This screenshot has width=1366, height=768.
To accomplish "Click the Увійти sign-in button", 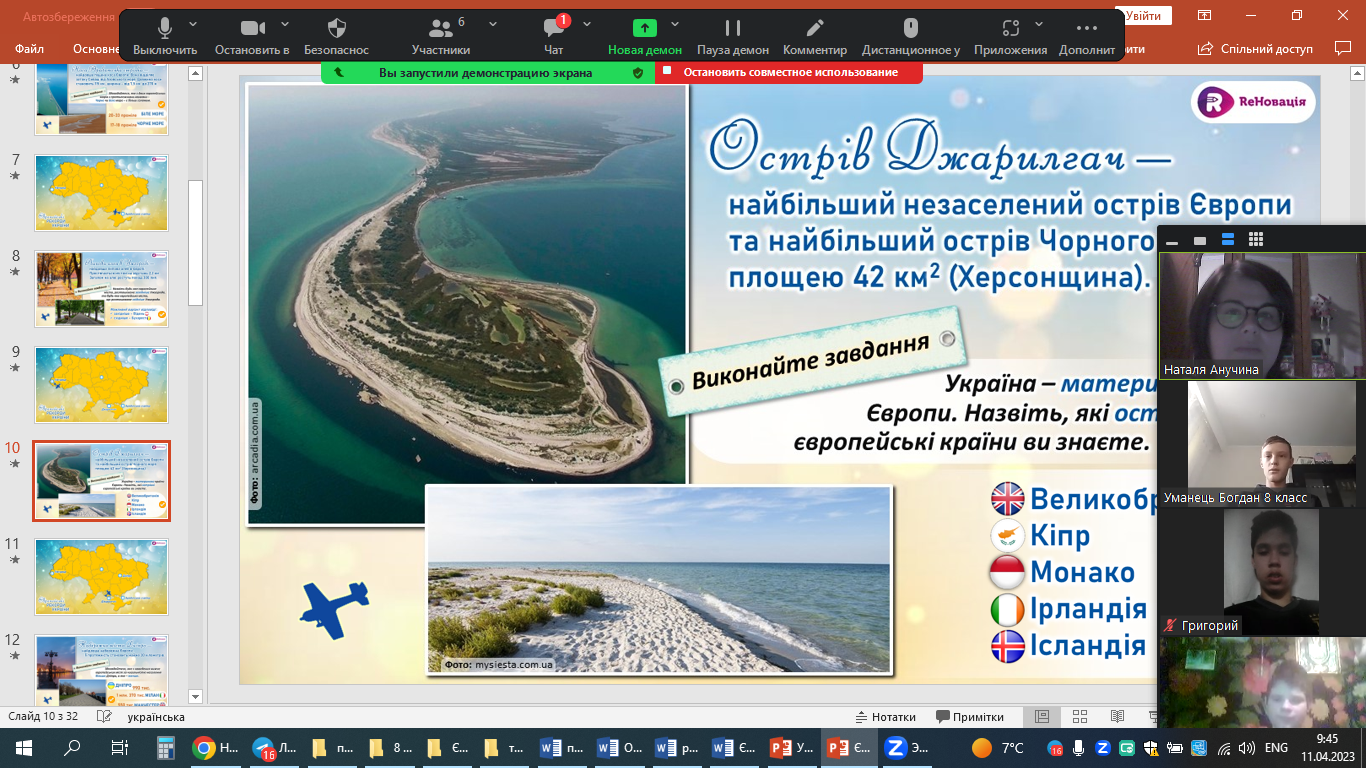I will (1143, 16).
